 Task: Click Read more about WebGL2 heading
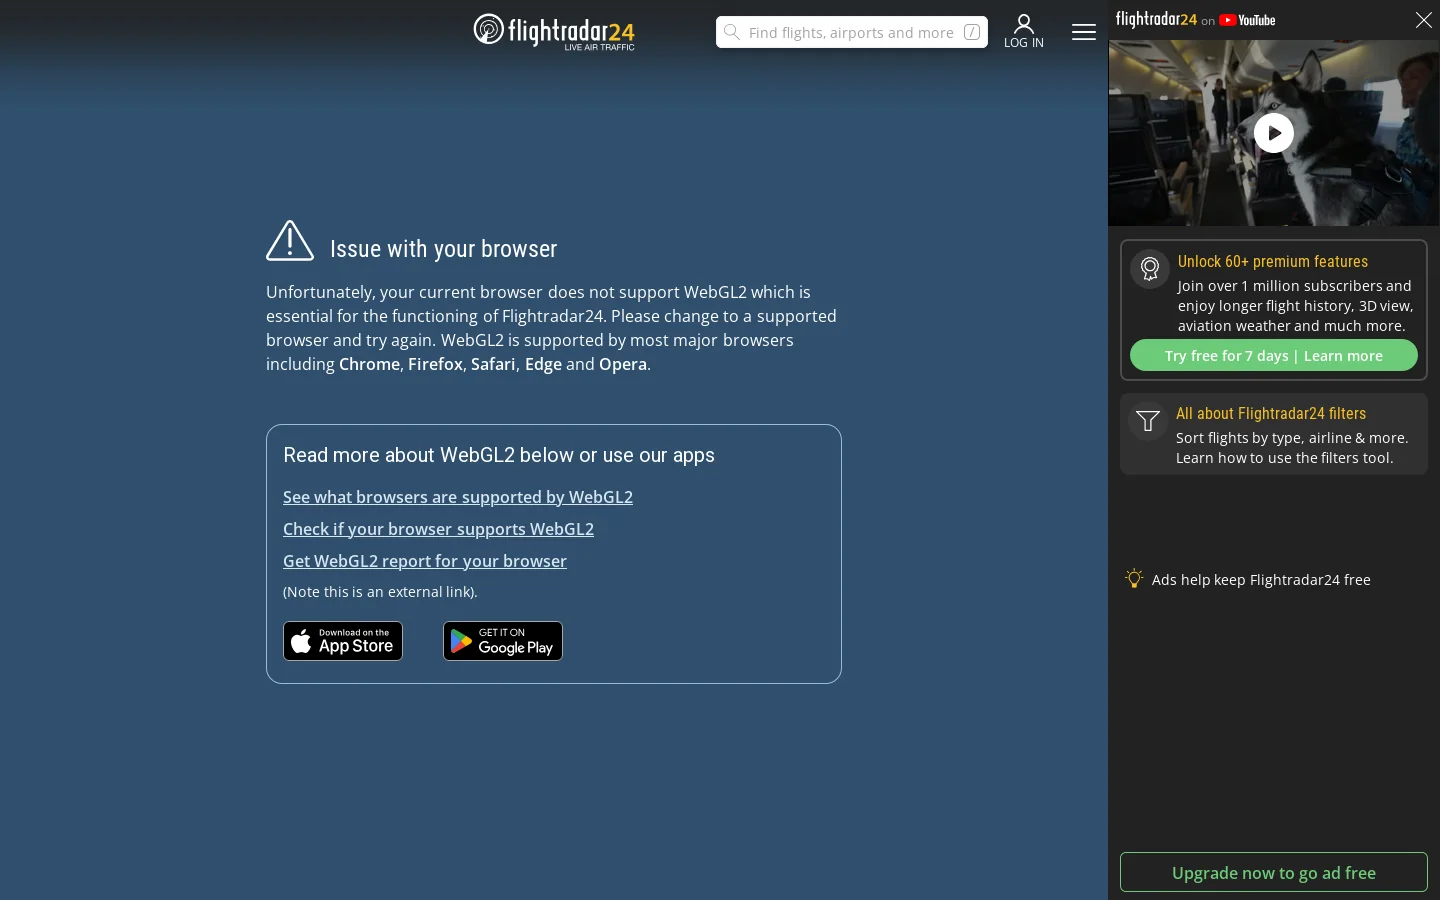pyautogui.click(x=499, y=455)
